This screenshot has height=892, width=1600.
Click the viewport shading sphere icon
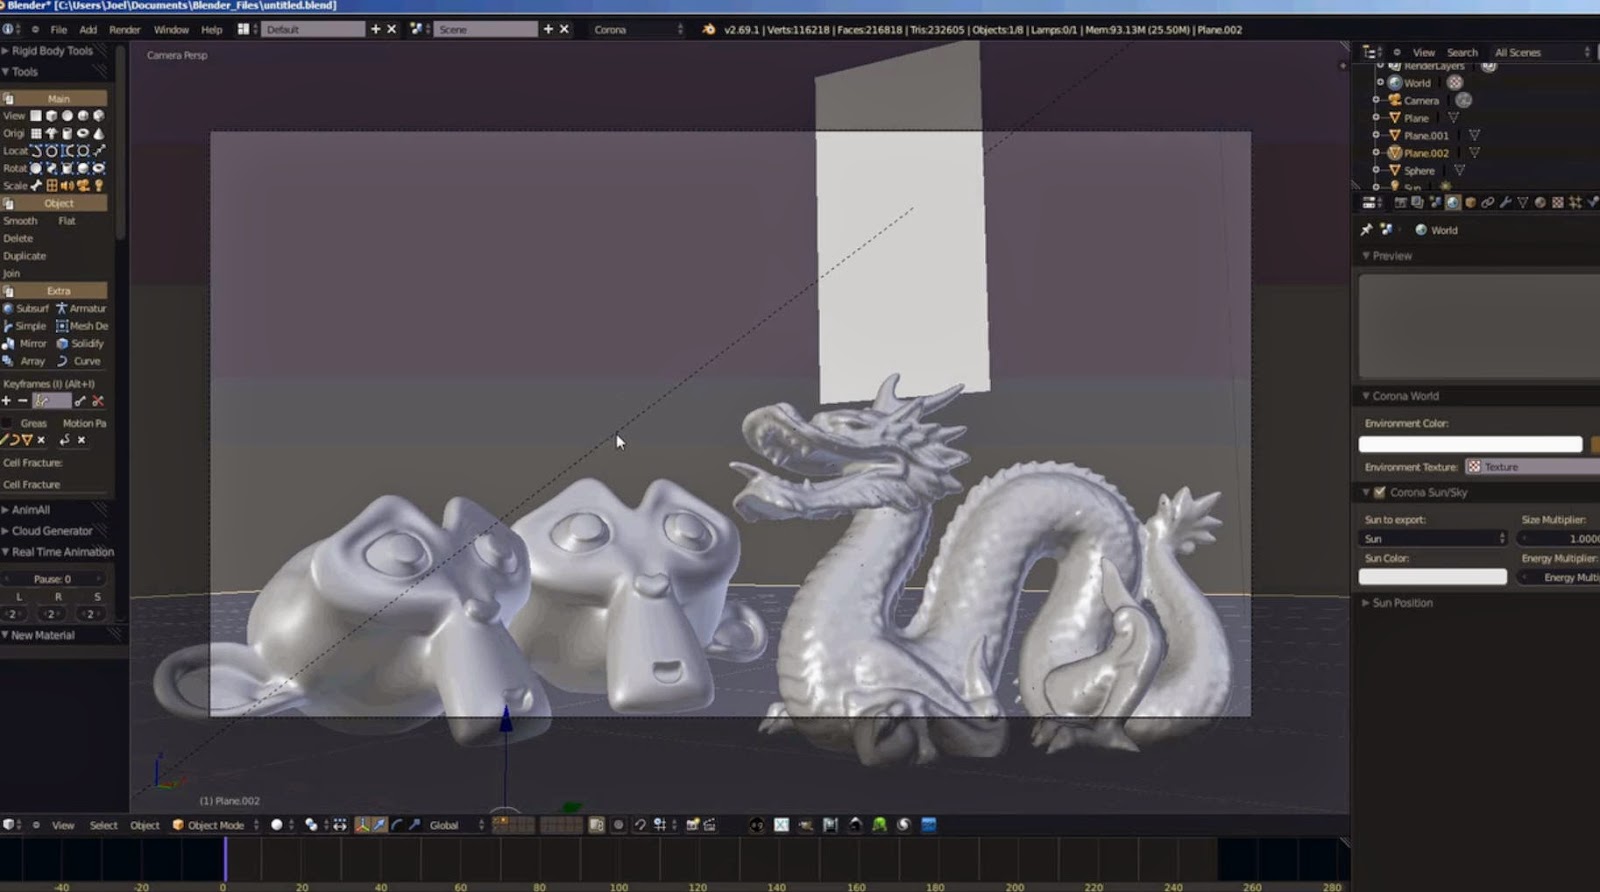(x=277, y=825)
